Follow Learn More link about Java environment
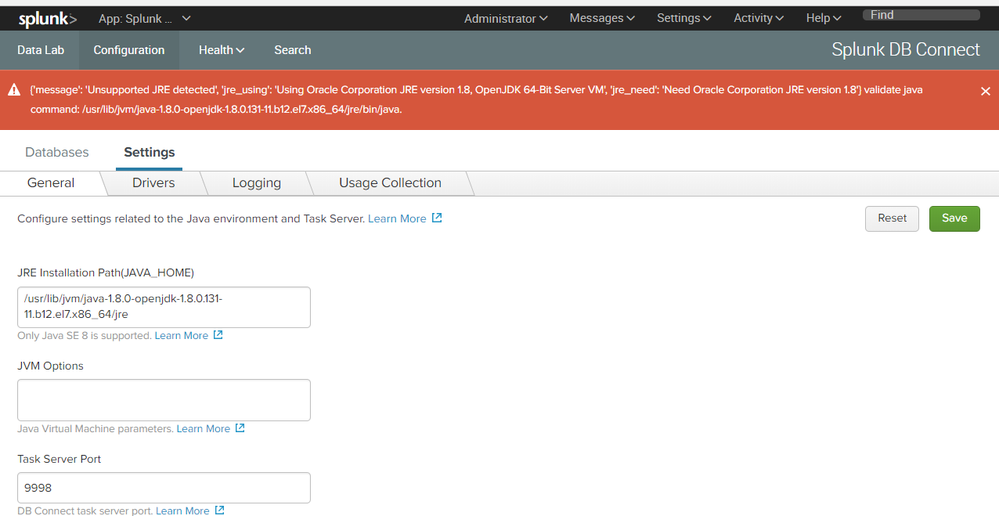 [x=397, y=219]
